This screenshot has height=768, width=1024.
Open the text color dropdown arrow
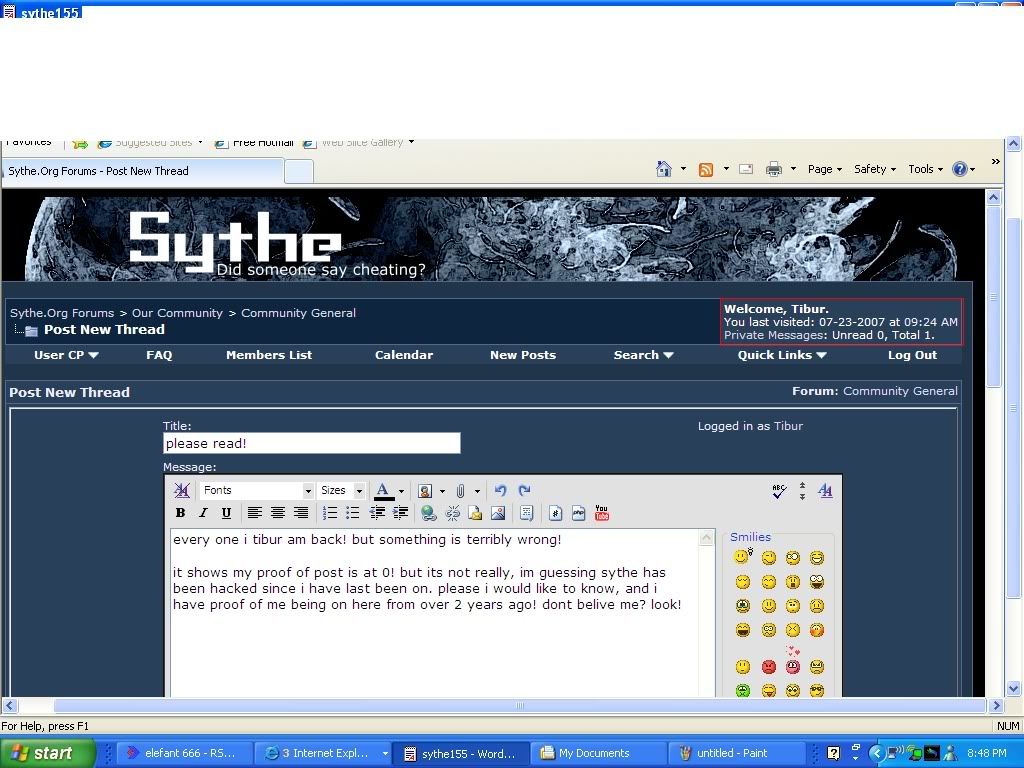(x=401, y=491)
